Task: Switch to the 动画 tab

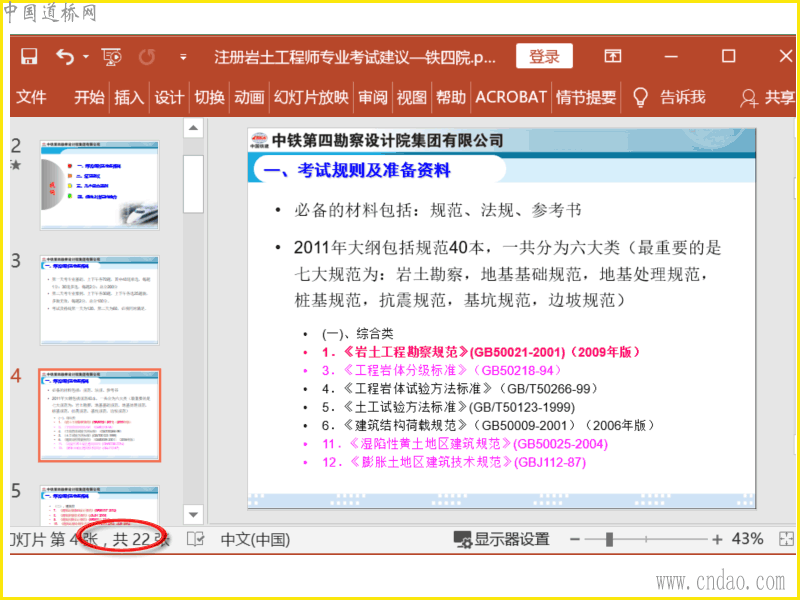Action: [249, 97]
